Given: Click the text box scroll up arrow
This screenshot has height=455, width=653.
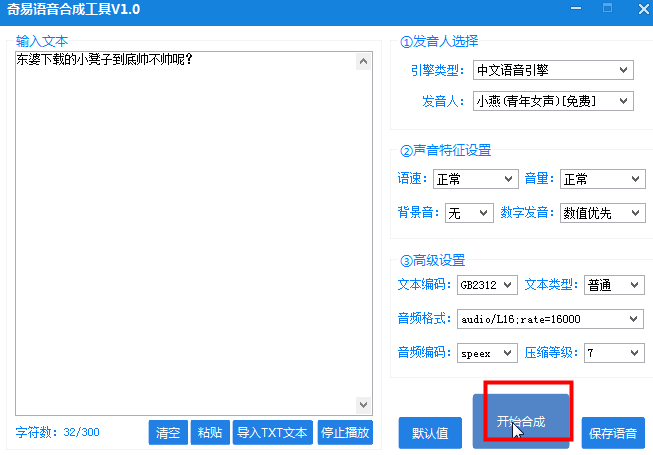Looking at the screenshot, I should pyautogui.click(x=364, y=62).
